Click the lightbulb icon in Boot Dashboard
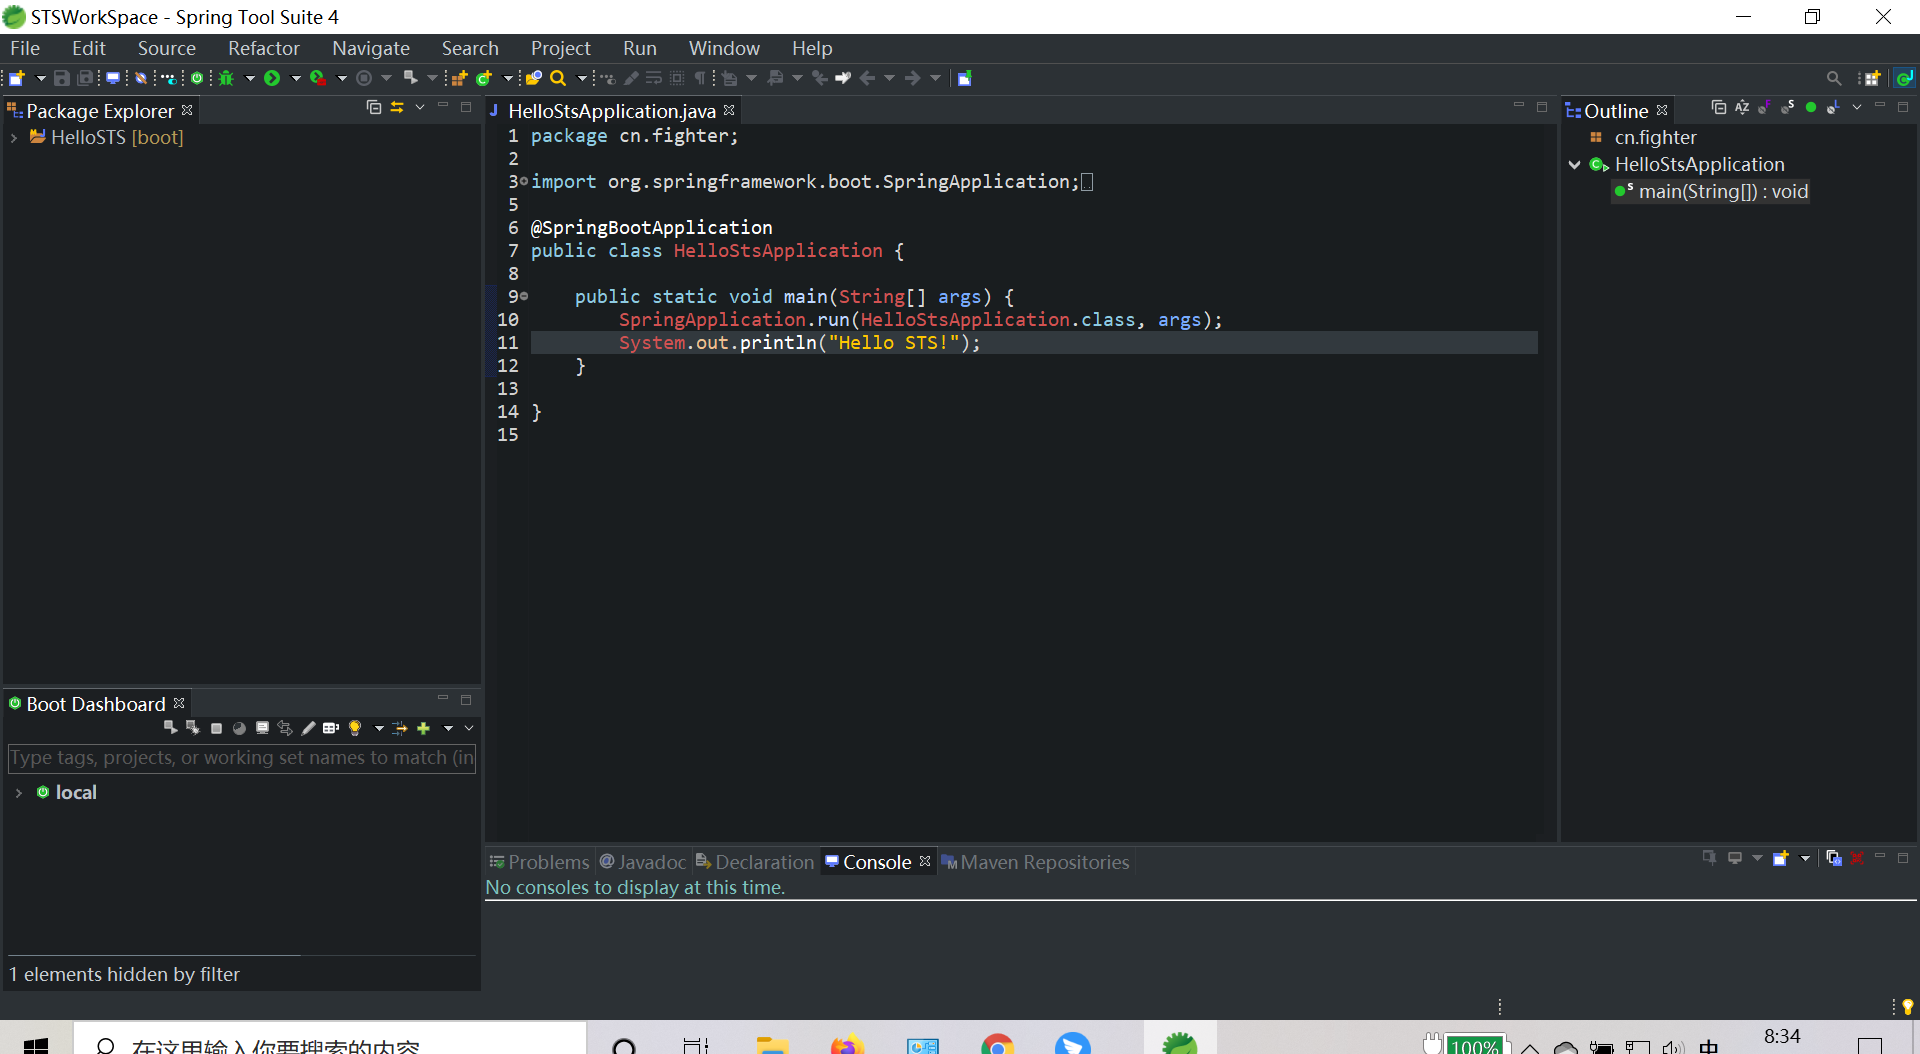This screenshot has width=1920, height=1054. click(x=355, y=728)
